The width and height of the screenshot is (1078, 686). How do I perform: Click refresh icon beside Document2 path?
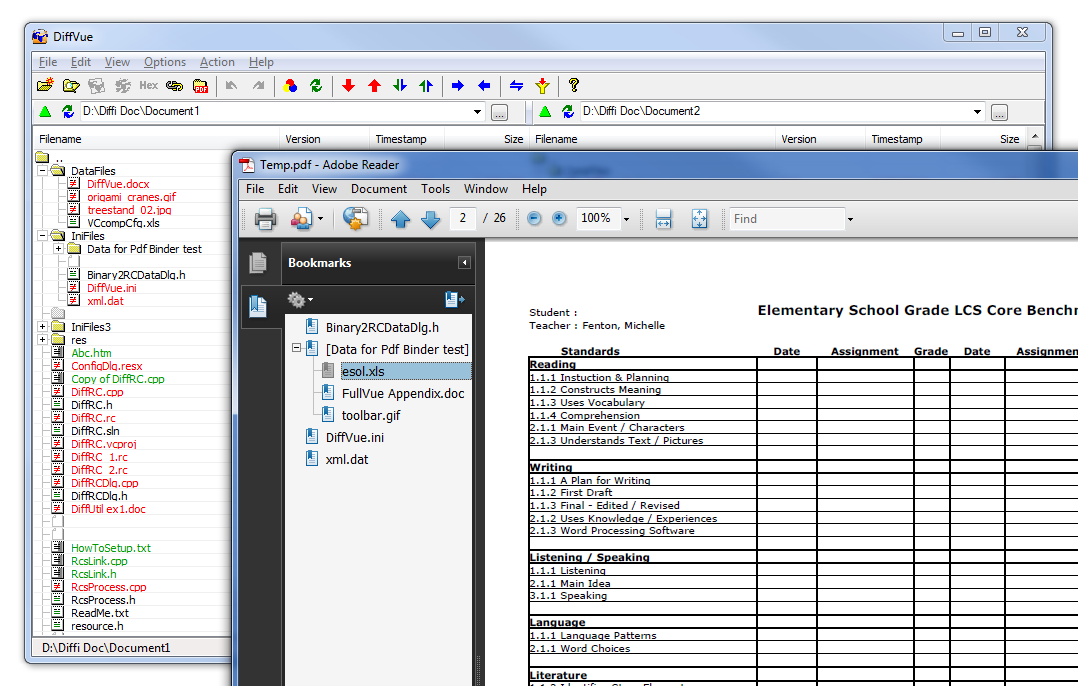click(x=567, y=111)
